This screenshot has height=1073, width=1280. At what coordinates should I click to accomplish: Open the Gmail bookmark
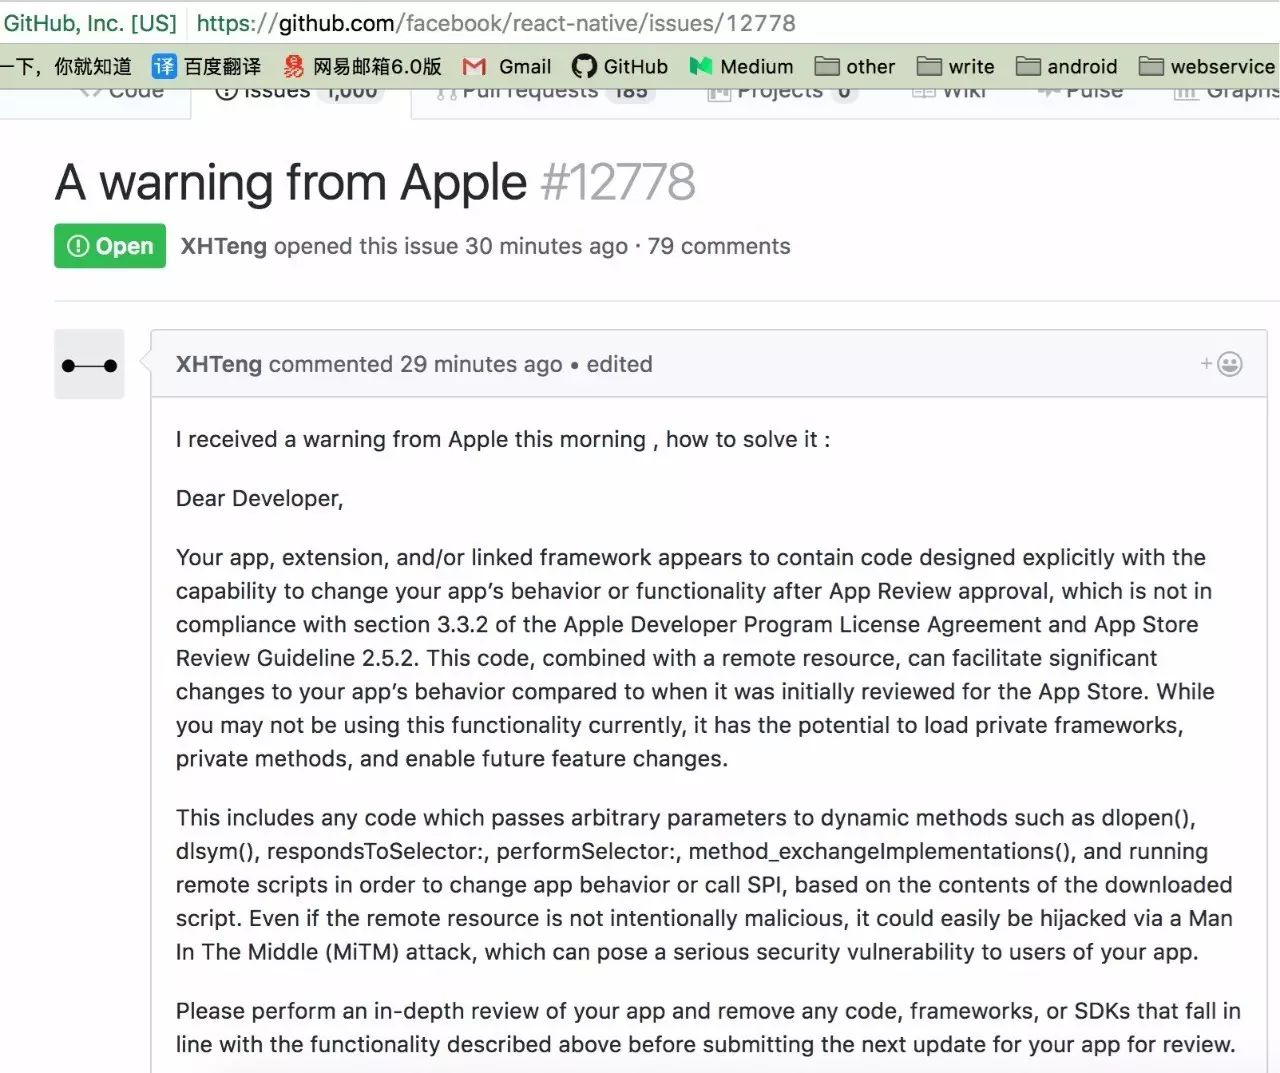coord(506,66)
